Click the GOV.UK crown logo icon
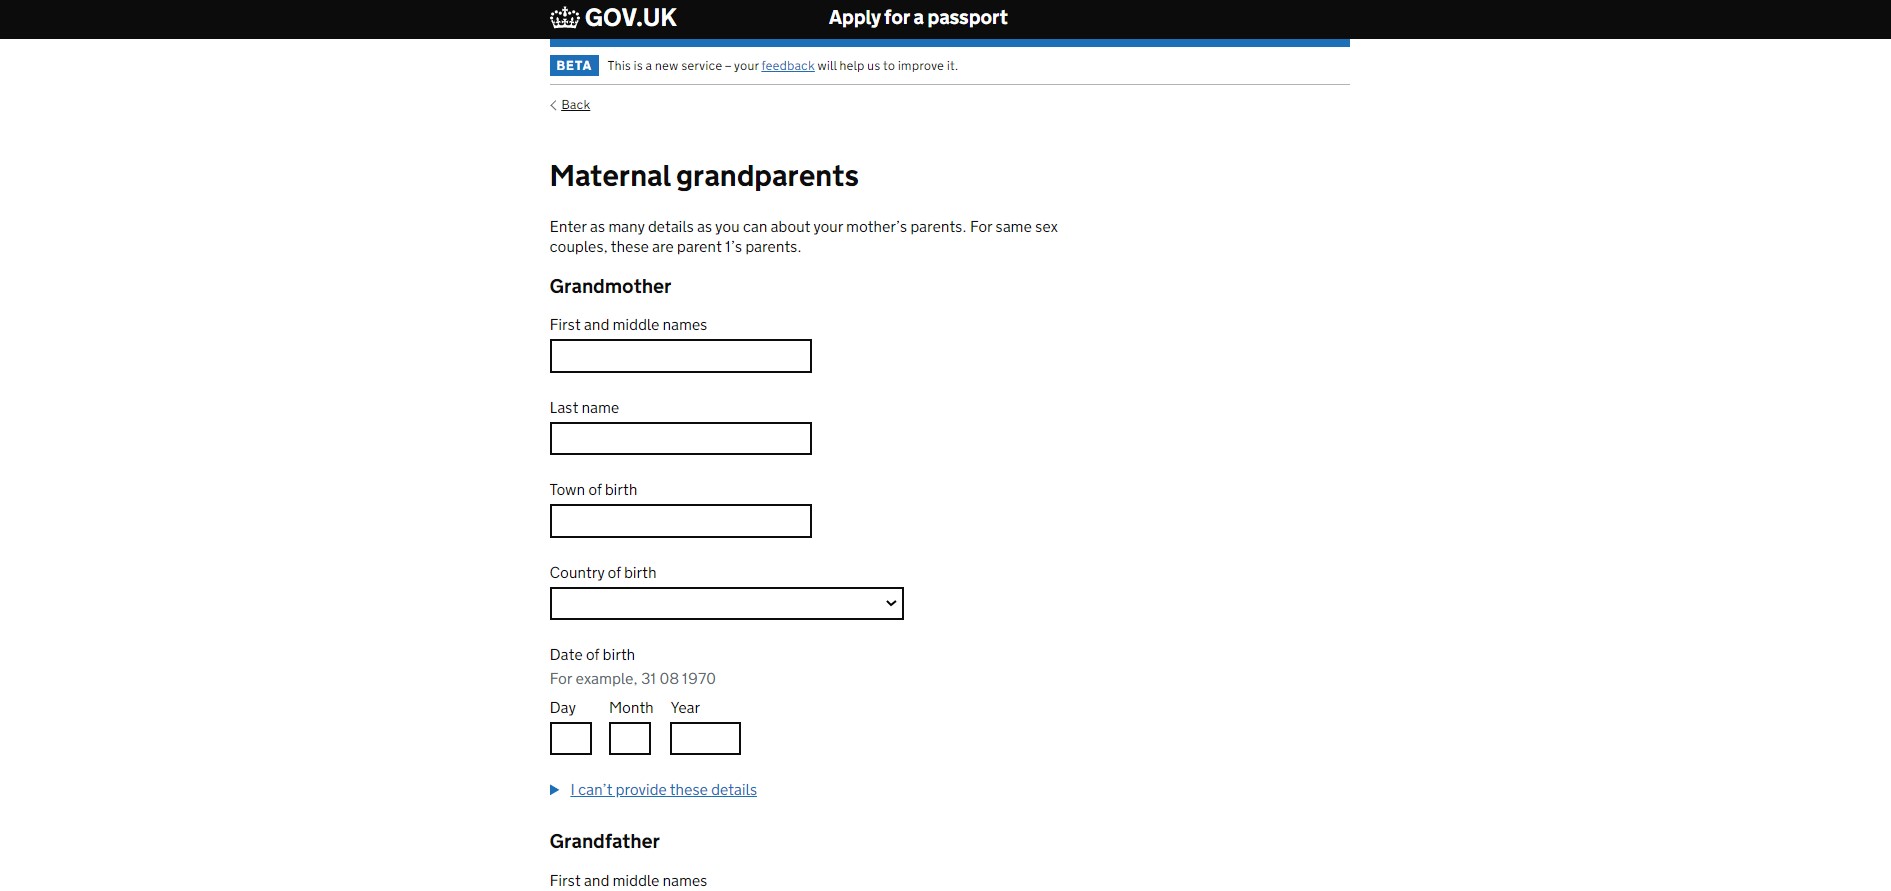 tap(564, 18)
